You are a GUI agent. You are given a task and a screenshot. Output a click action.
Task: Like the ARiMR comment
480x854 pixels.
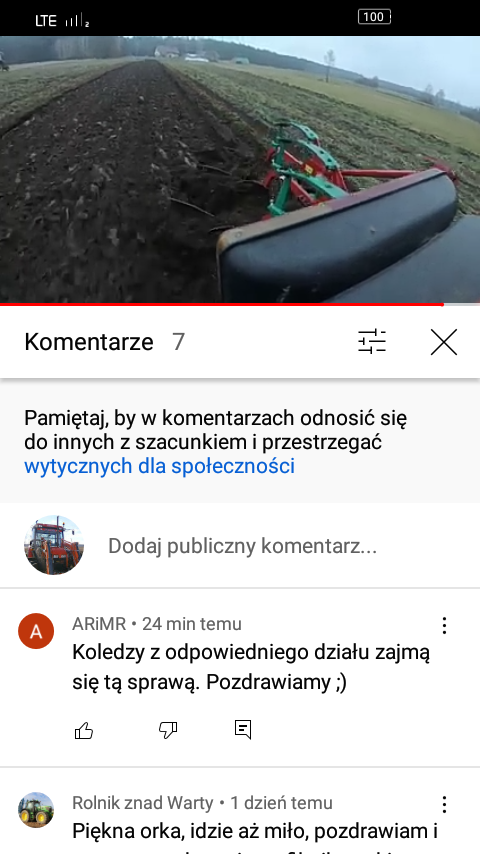pyautogui.click(x=84, y=730)
